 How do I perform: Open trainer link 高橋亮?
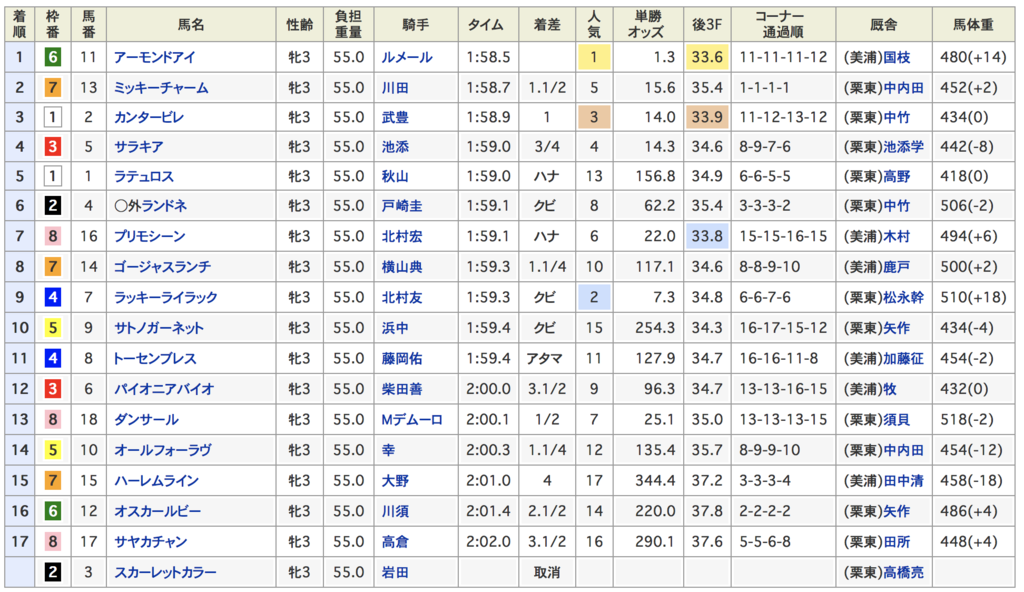(903, 572)
